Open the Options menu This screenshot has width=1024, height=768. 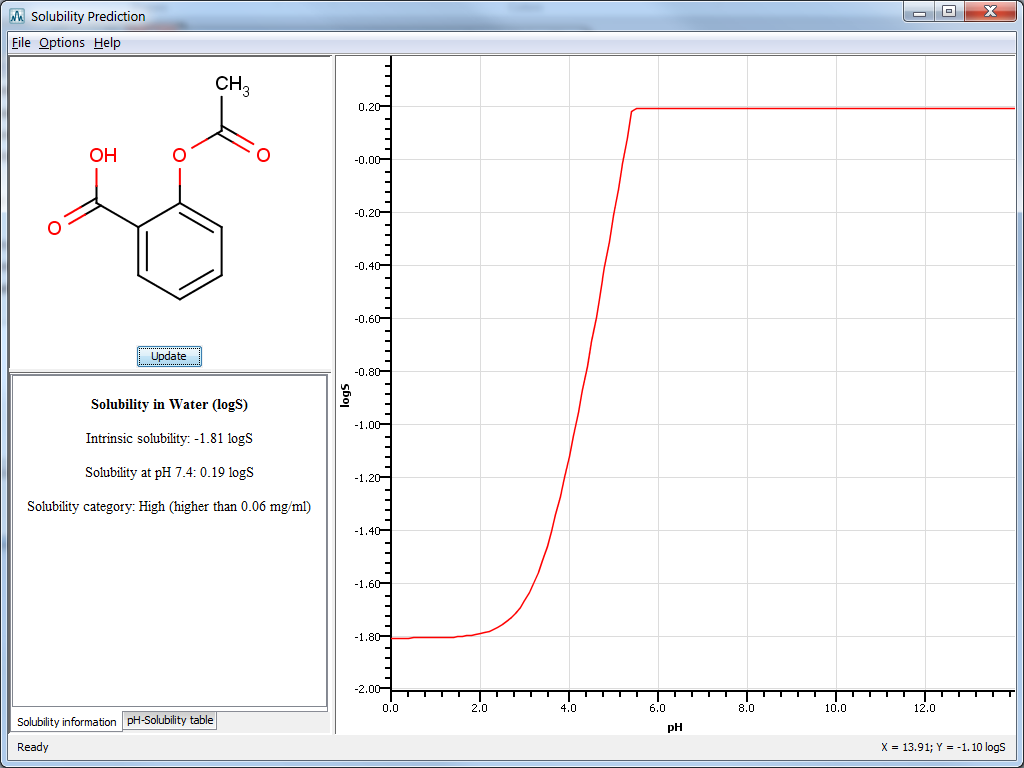(x=62, y=43)
